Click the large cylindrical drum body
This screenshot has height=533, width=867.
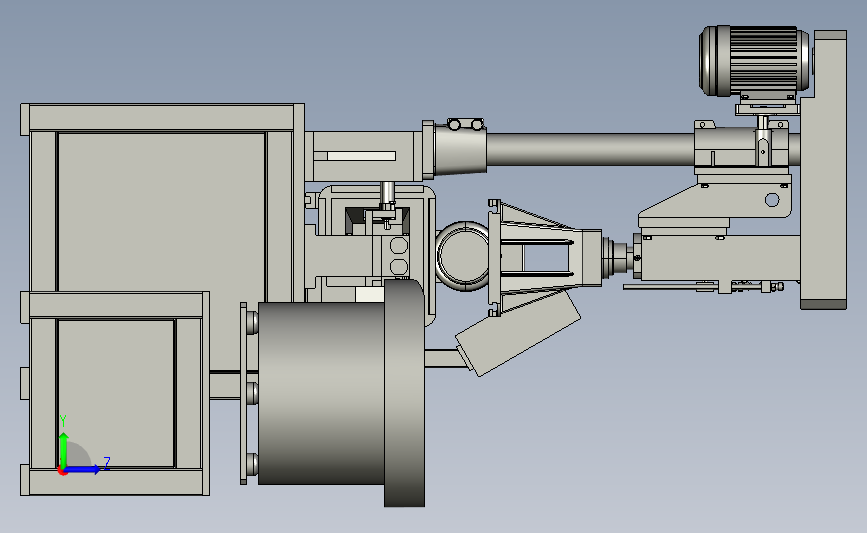pos(321,393)
